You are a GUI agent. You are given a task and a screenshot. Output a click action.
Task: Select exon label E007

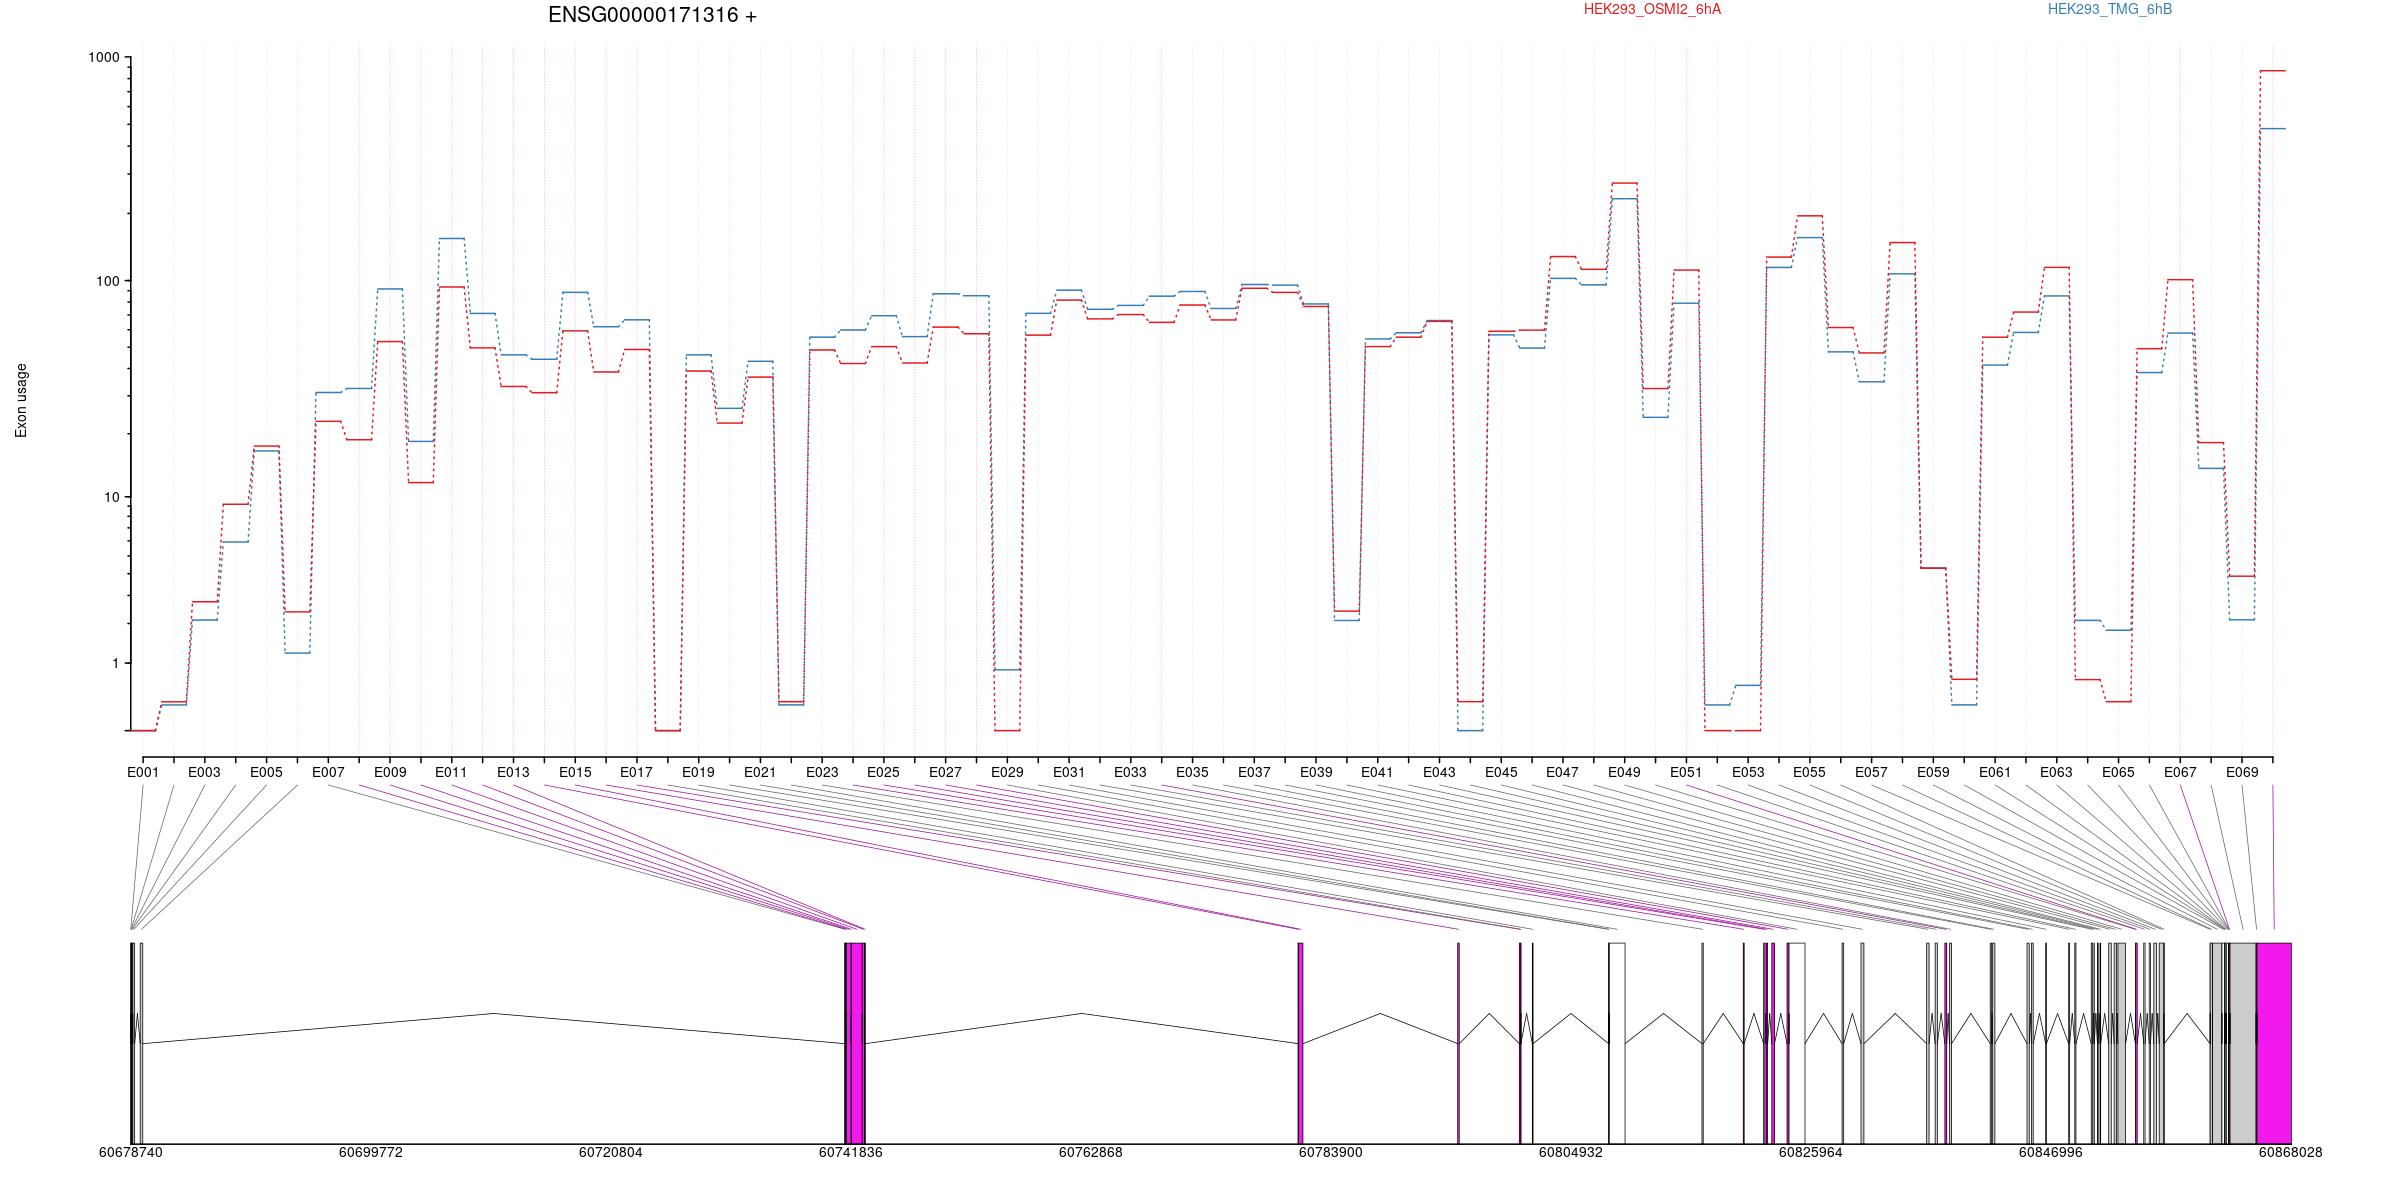(328, 772)
